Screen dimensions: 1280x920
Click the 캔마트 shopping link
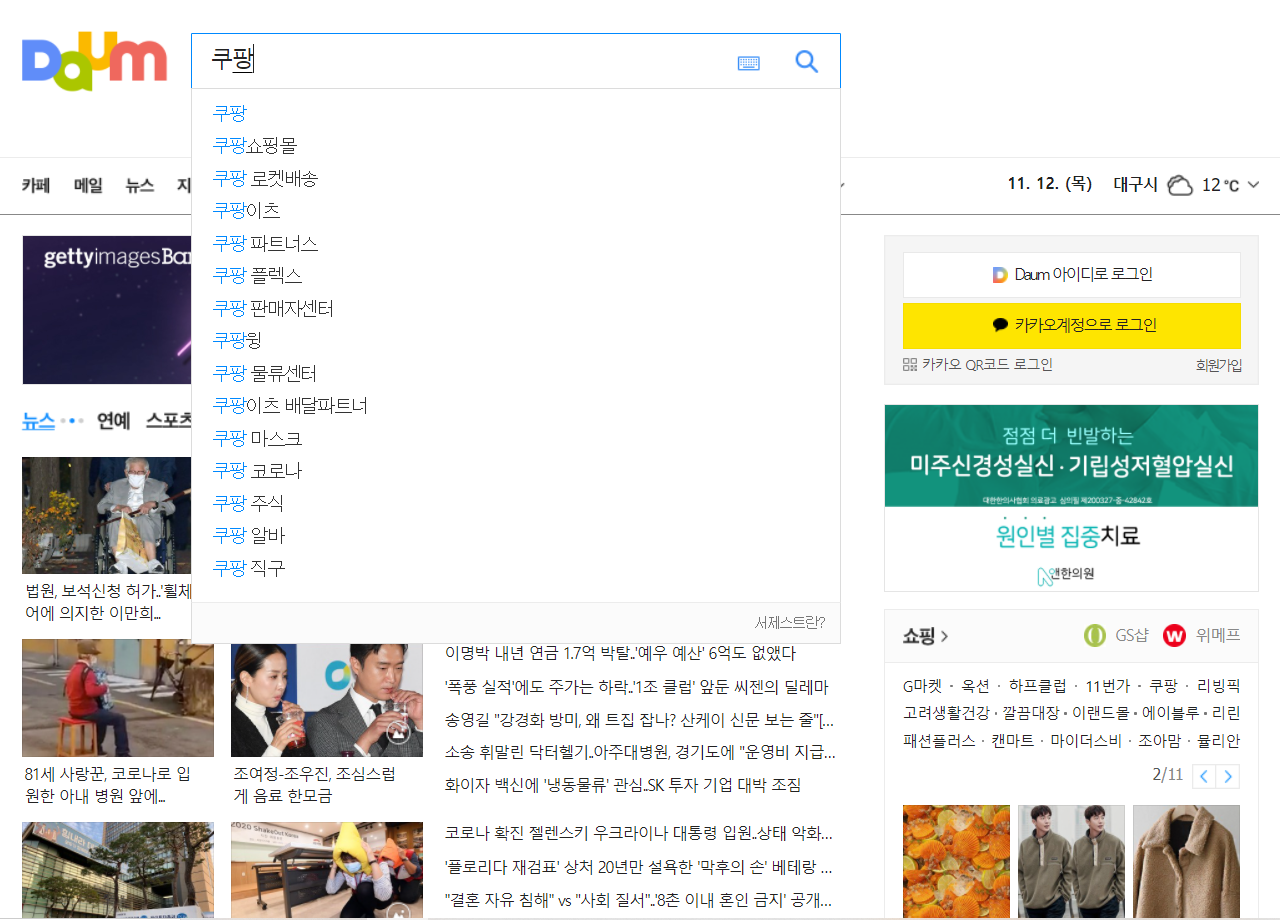(1012, 741)
